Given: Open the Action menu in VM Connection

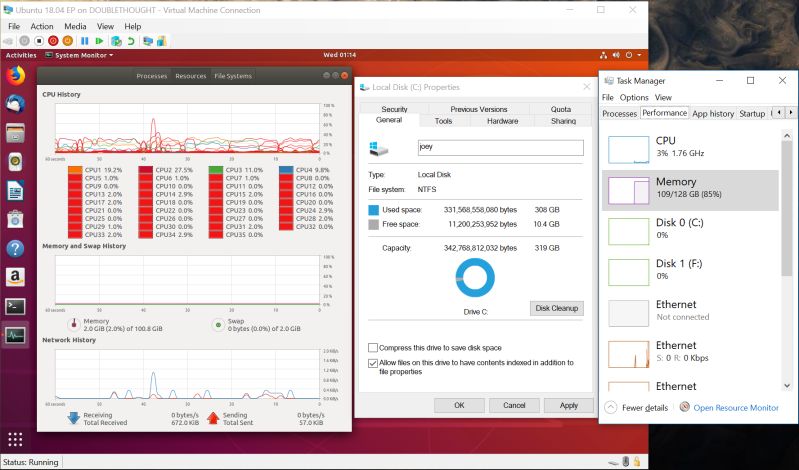Looking at the screenshot, I should click(42, 26).
